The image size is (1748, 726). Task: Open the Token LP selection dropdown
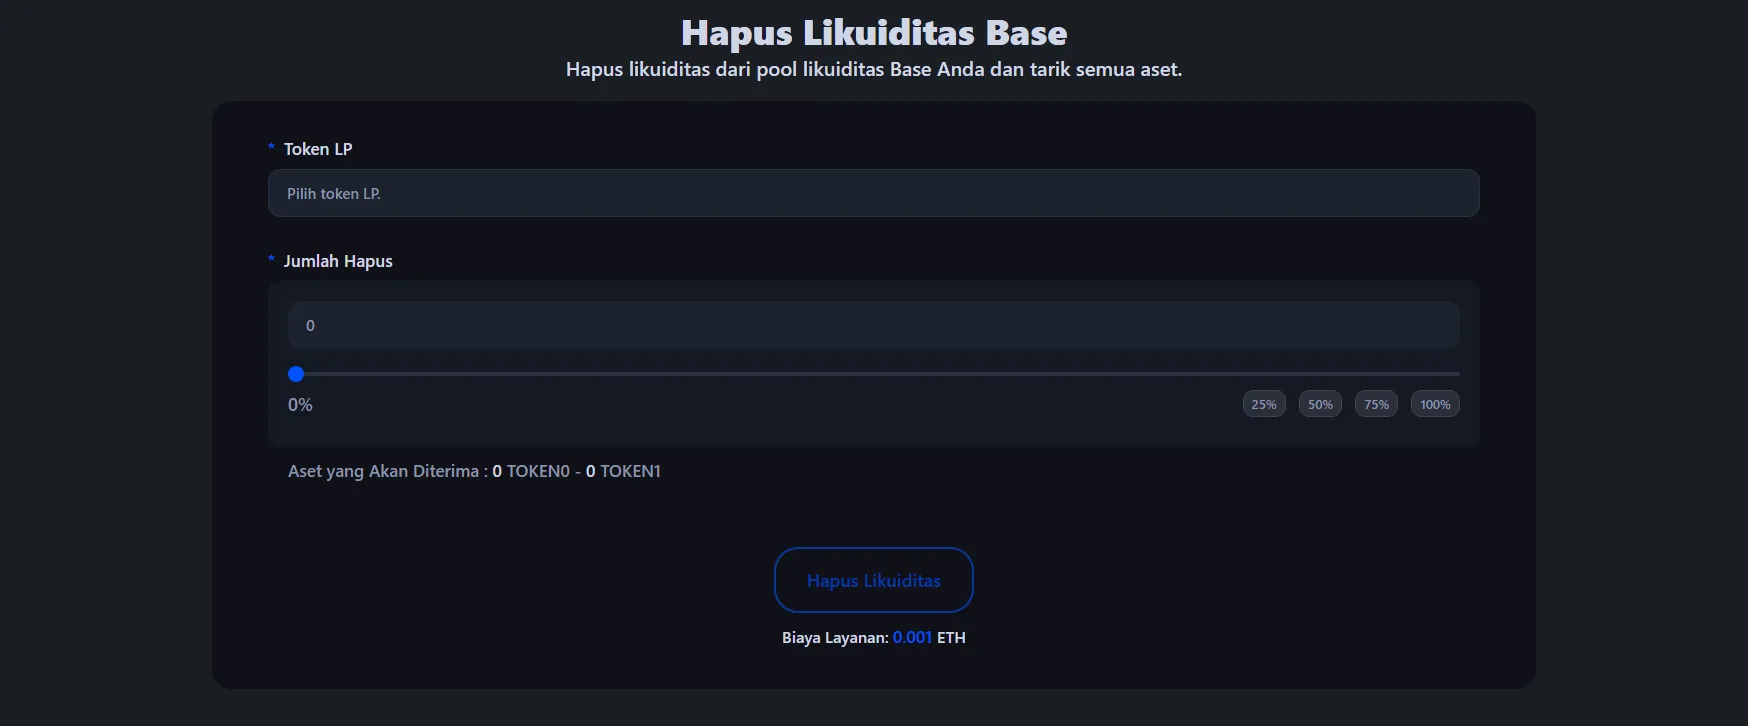coord(873,193)
